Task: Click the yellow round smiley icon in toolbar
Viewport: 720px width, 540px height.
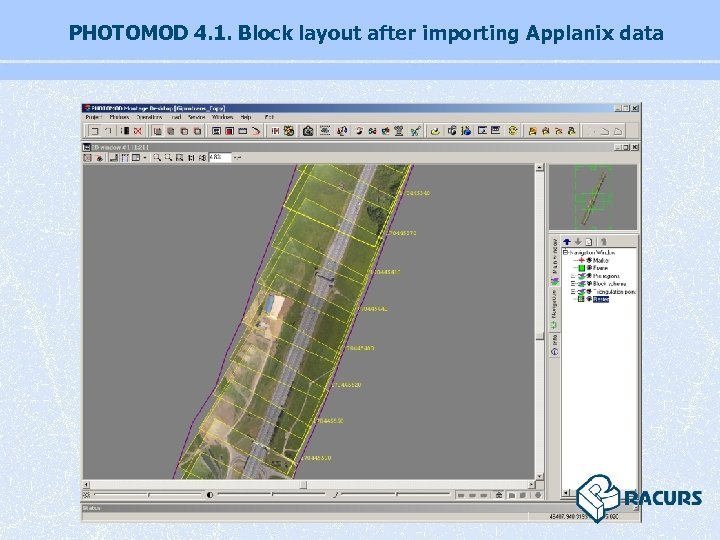Action: (x=513, y=130)
